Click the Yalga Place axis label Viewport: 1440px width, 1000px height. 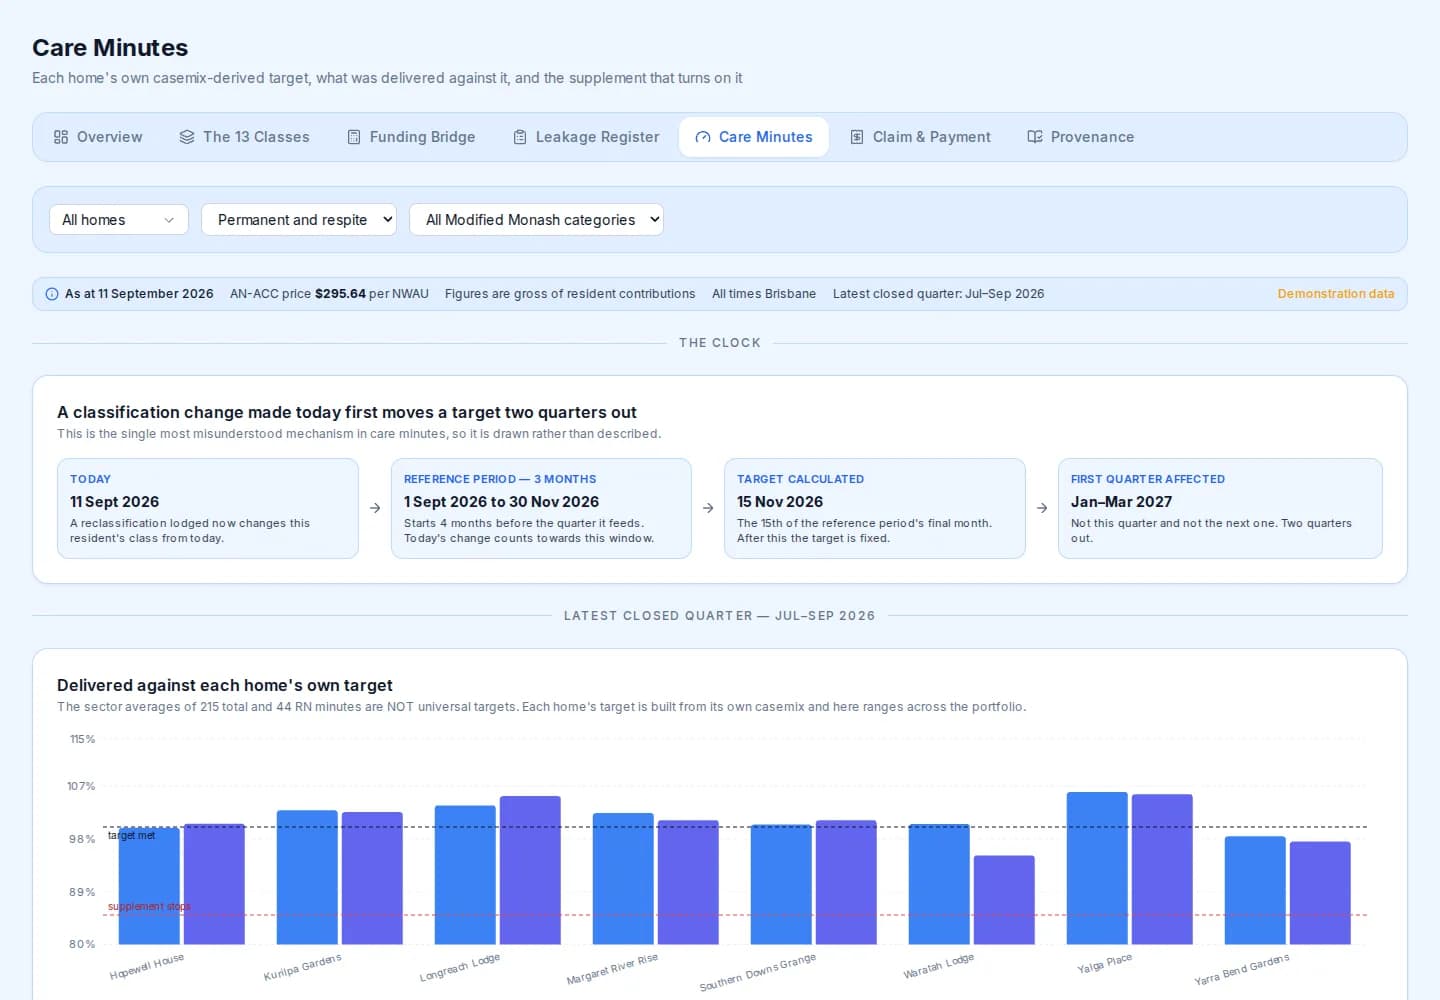(x=1104, y=964)
